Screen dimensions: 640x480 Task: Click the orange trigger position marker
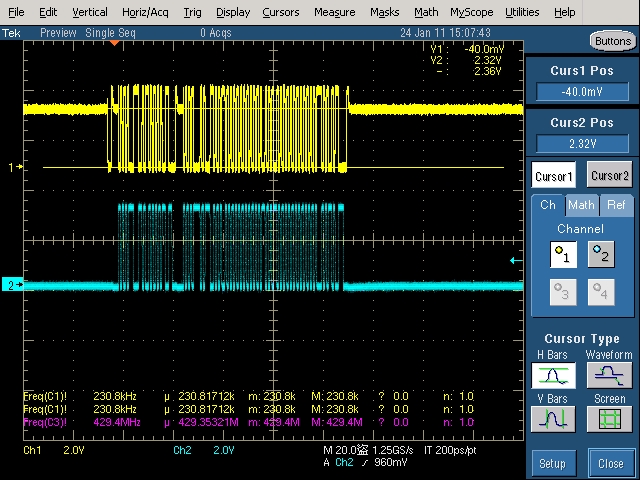pyautogui.click(x=115, y=43)
